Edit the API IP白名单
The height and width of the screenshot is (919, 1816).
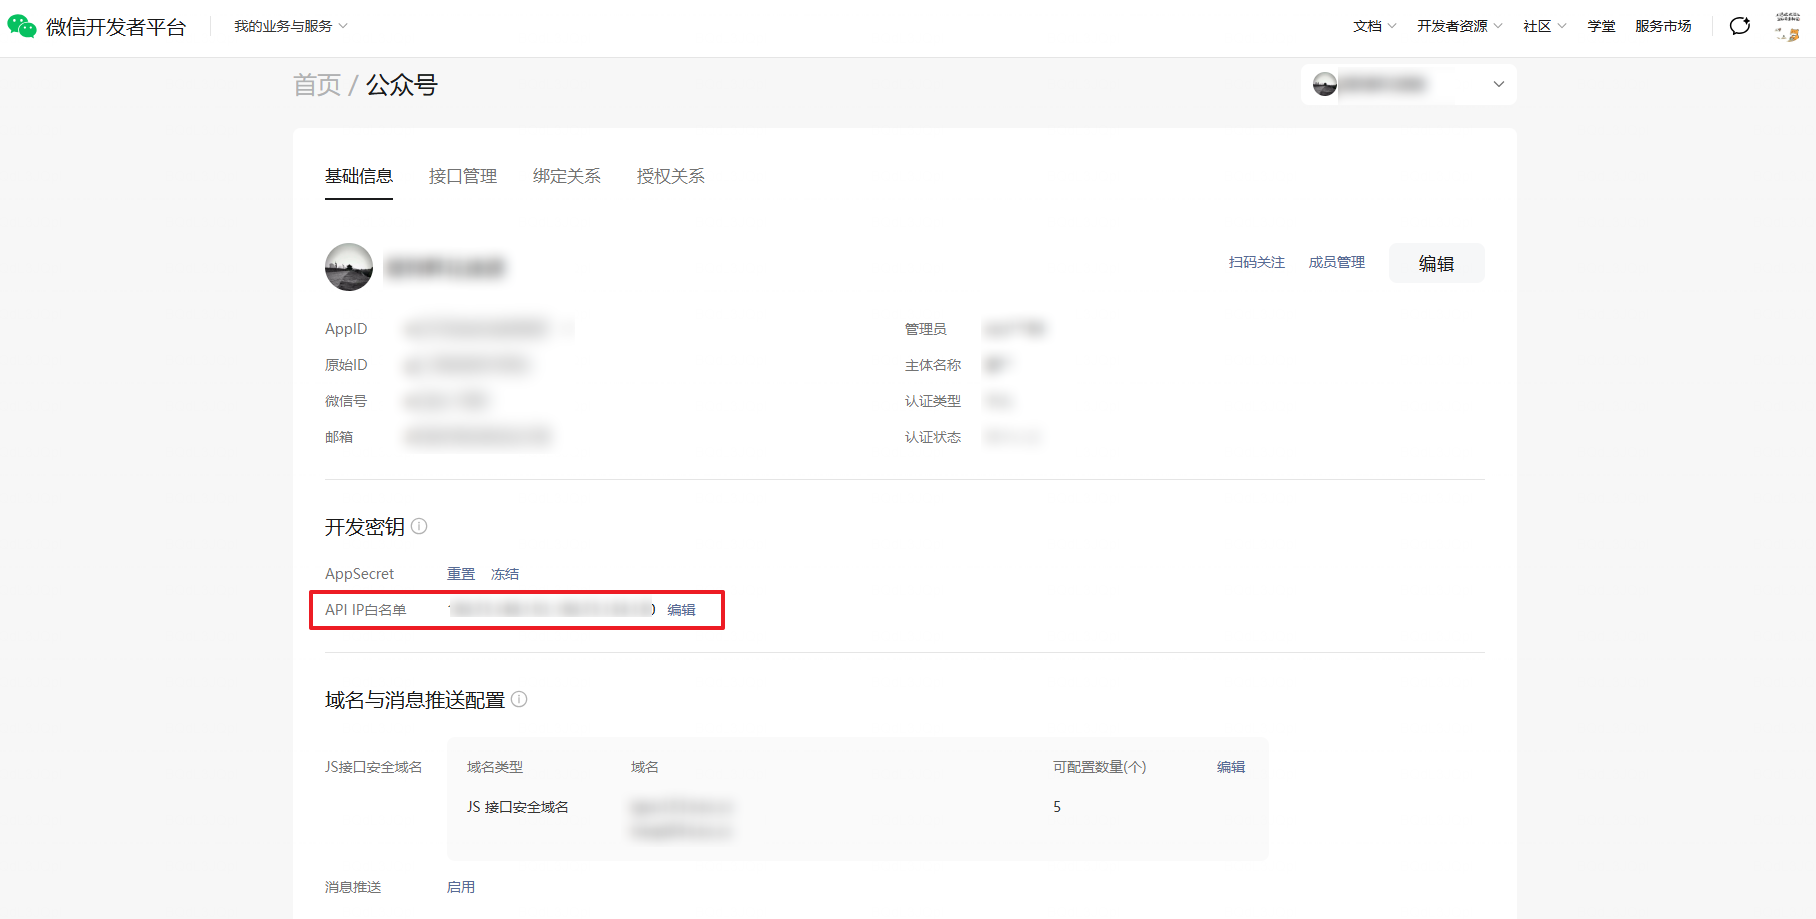coord(681,610)
